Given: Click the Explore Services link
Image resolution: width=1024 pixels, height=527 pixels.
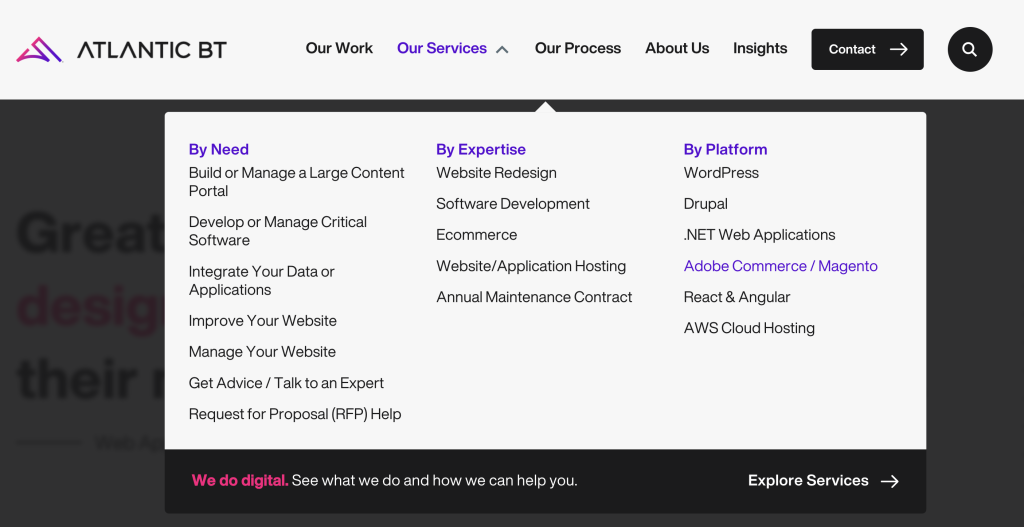Looking at the screenshot, I should pyautogui.click(x=808, y=481).
